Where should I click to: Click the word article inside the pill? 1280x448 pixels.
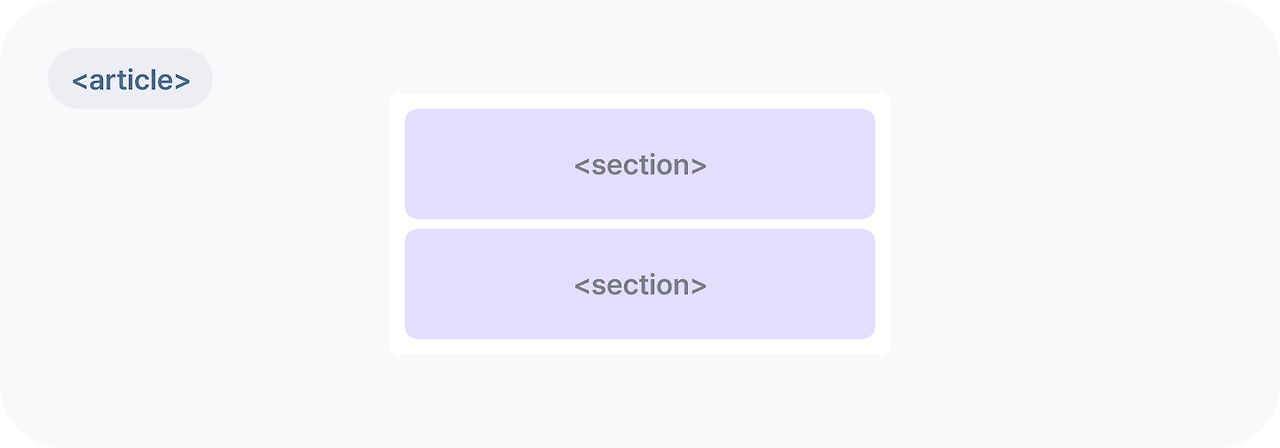[x=131, y=80]
